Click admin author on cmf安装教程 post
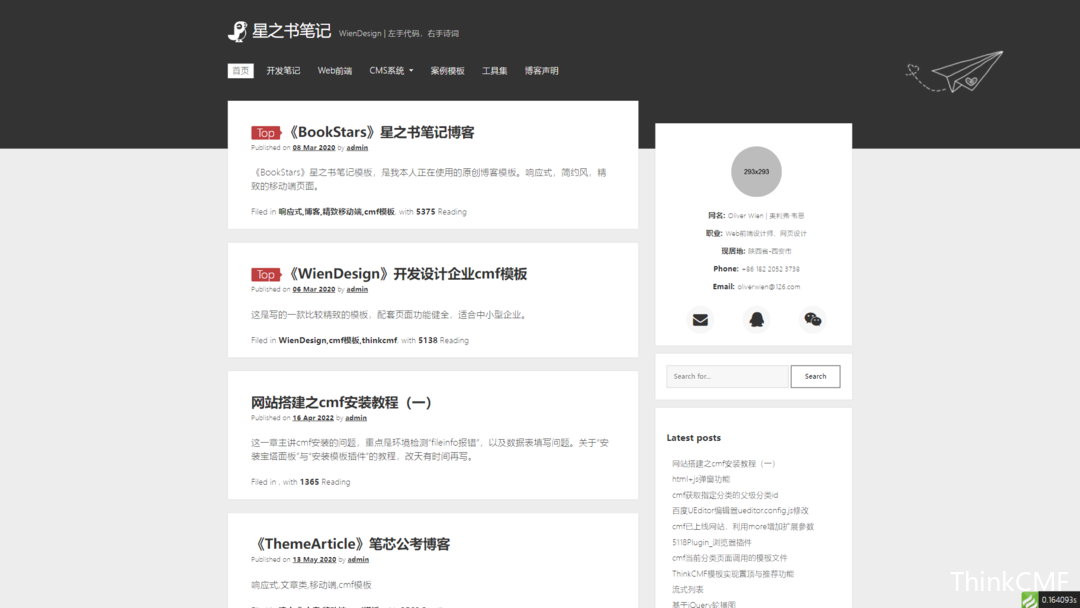Screen dimensions: 1080x608 [355, 418]
